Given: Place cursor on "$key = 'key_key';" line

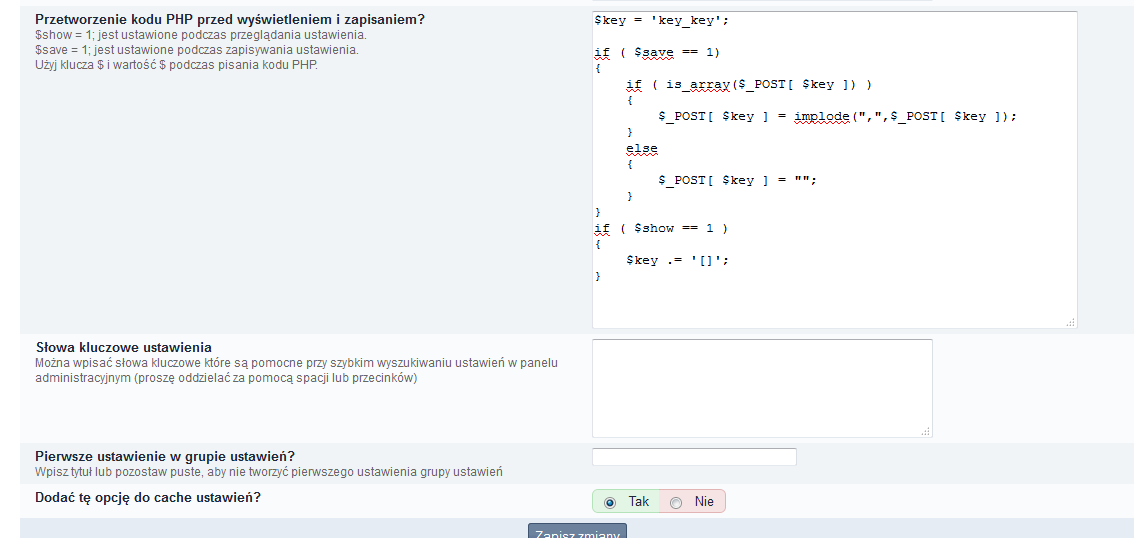Looking at the screenshot, I should click(x=655, y=20).
